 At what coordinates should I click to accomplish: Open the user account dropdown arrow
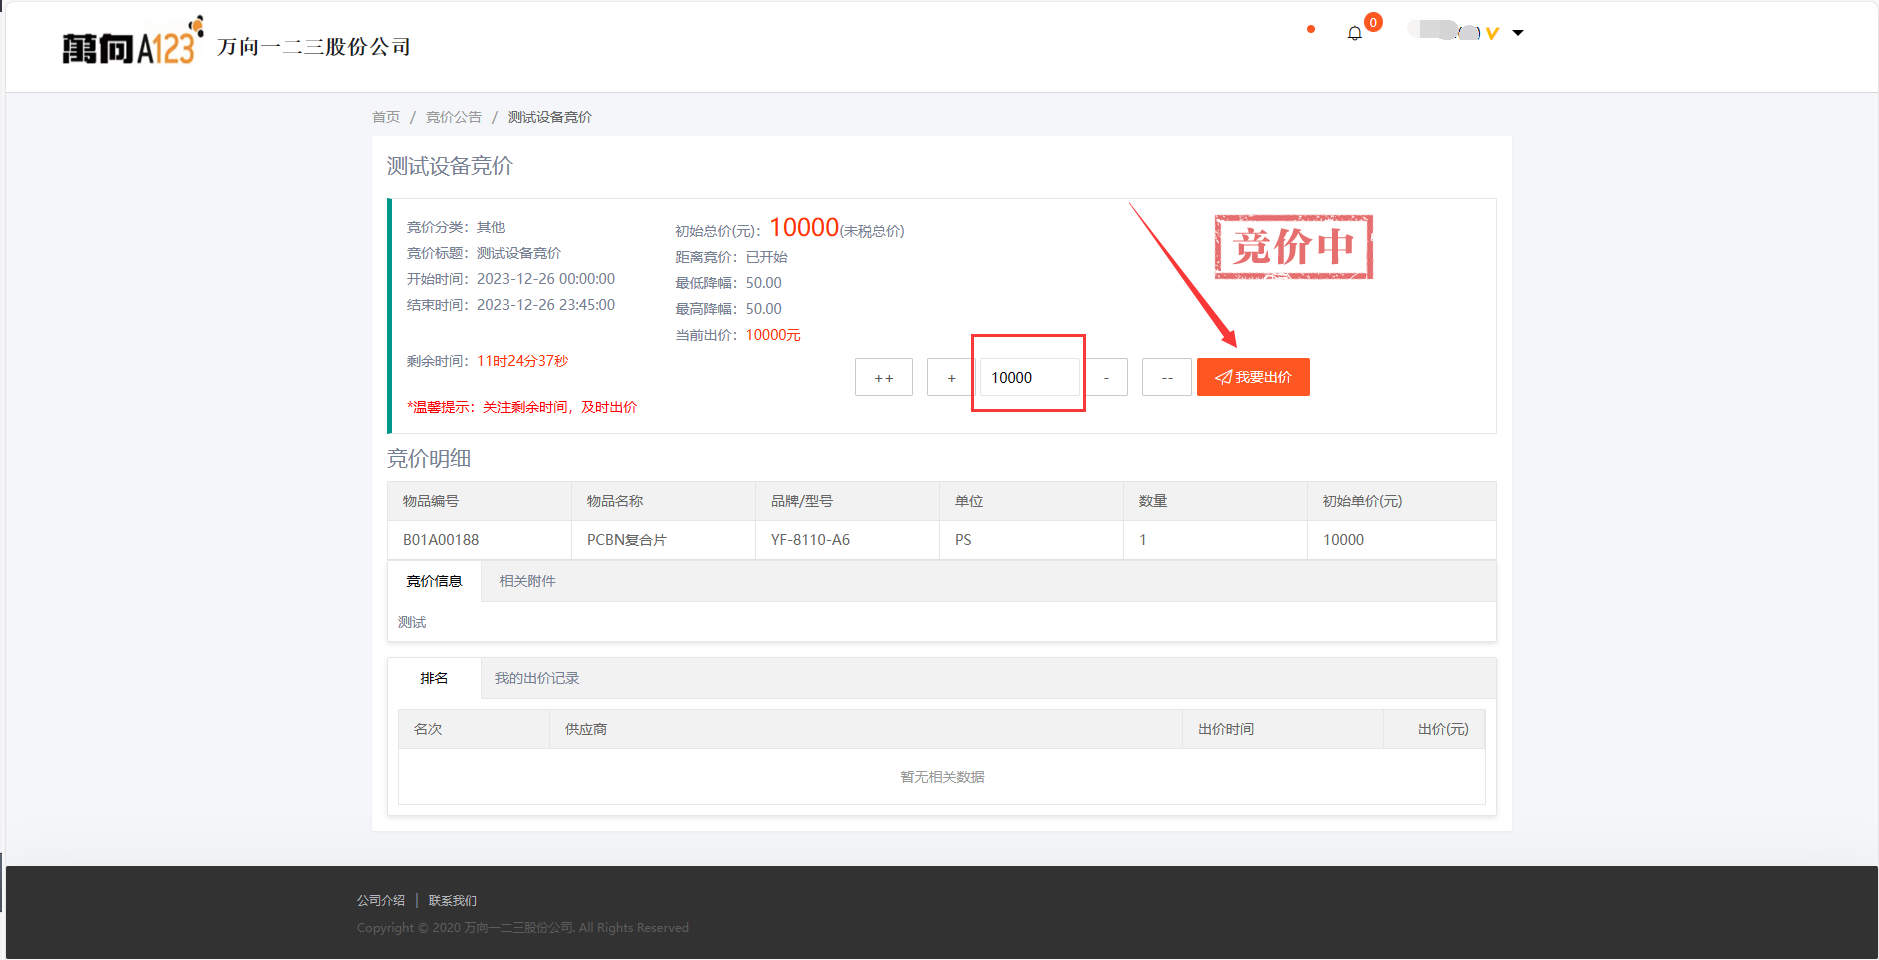tap(1517, 33)
